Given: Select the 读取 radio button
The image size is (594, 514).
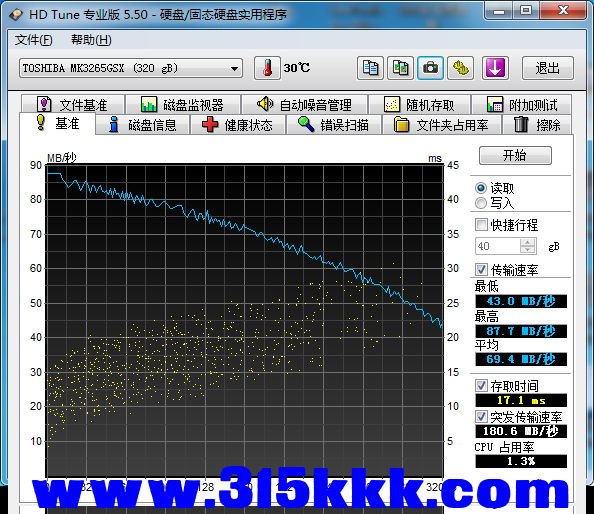Looking at the screenshot, I should click(481, 188).
